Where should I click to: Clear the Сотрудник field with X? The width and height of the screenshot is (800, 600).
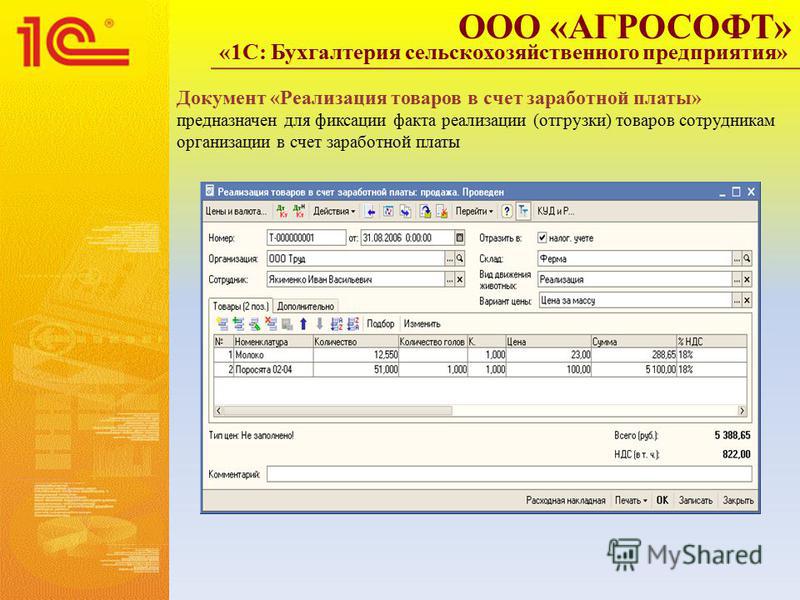coord(460,280)
